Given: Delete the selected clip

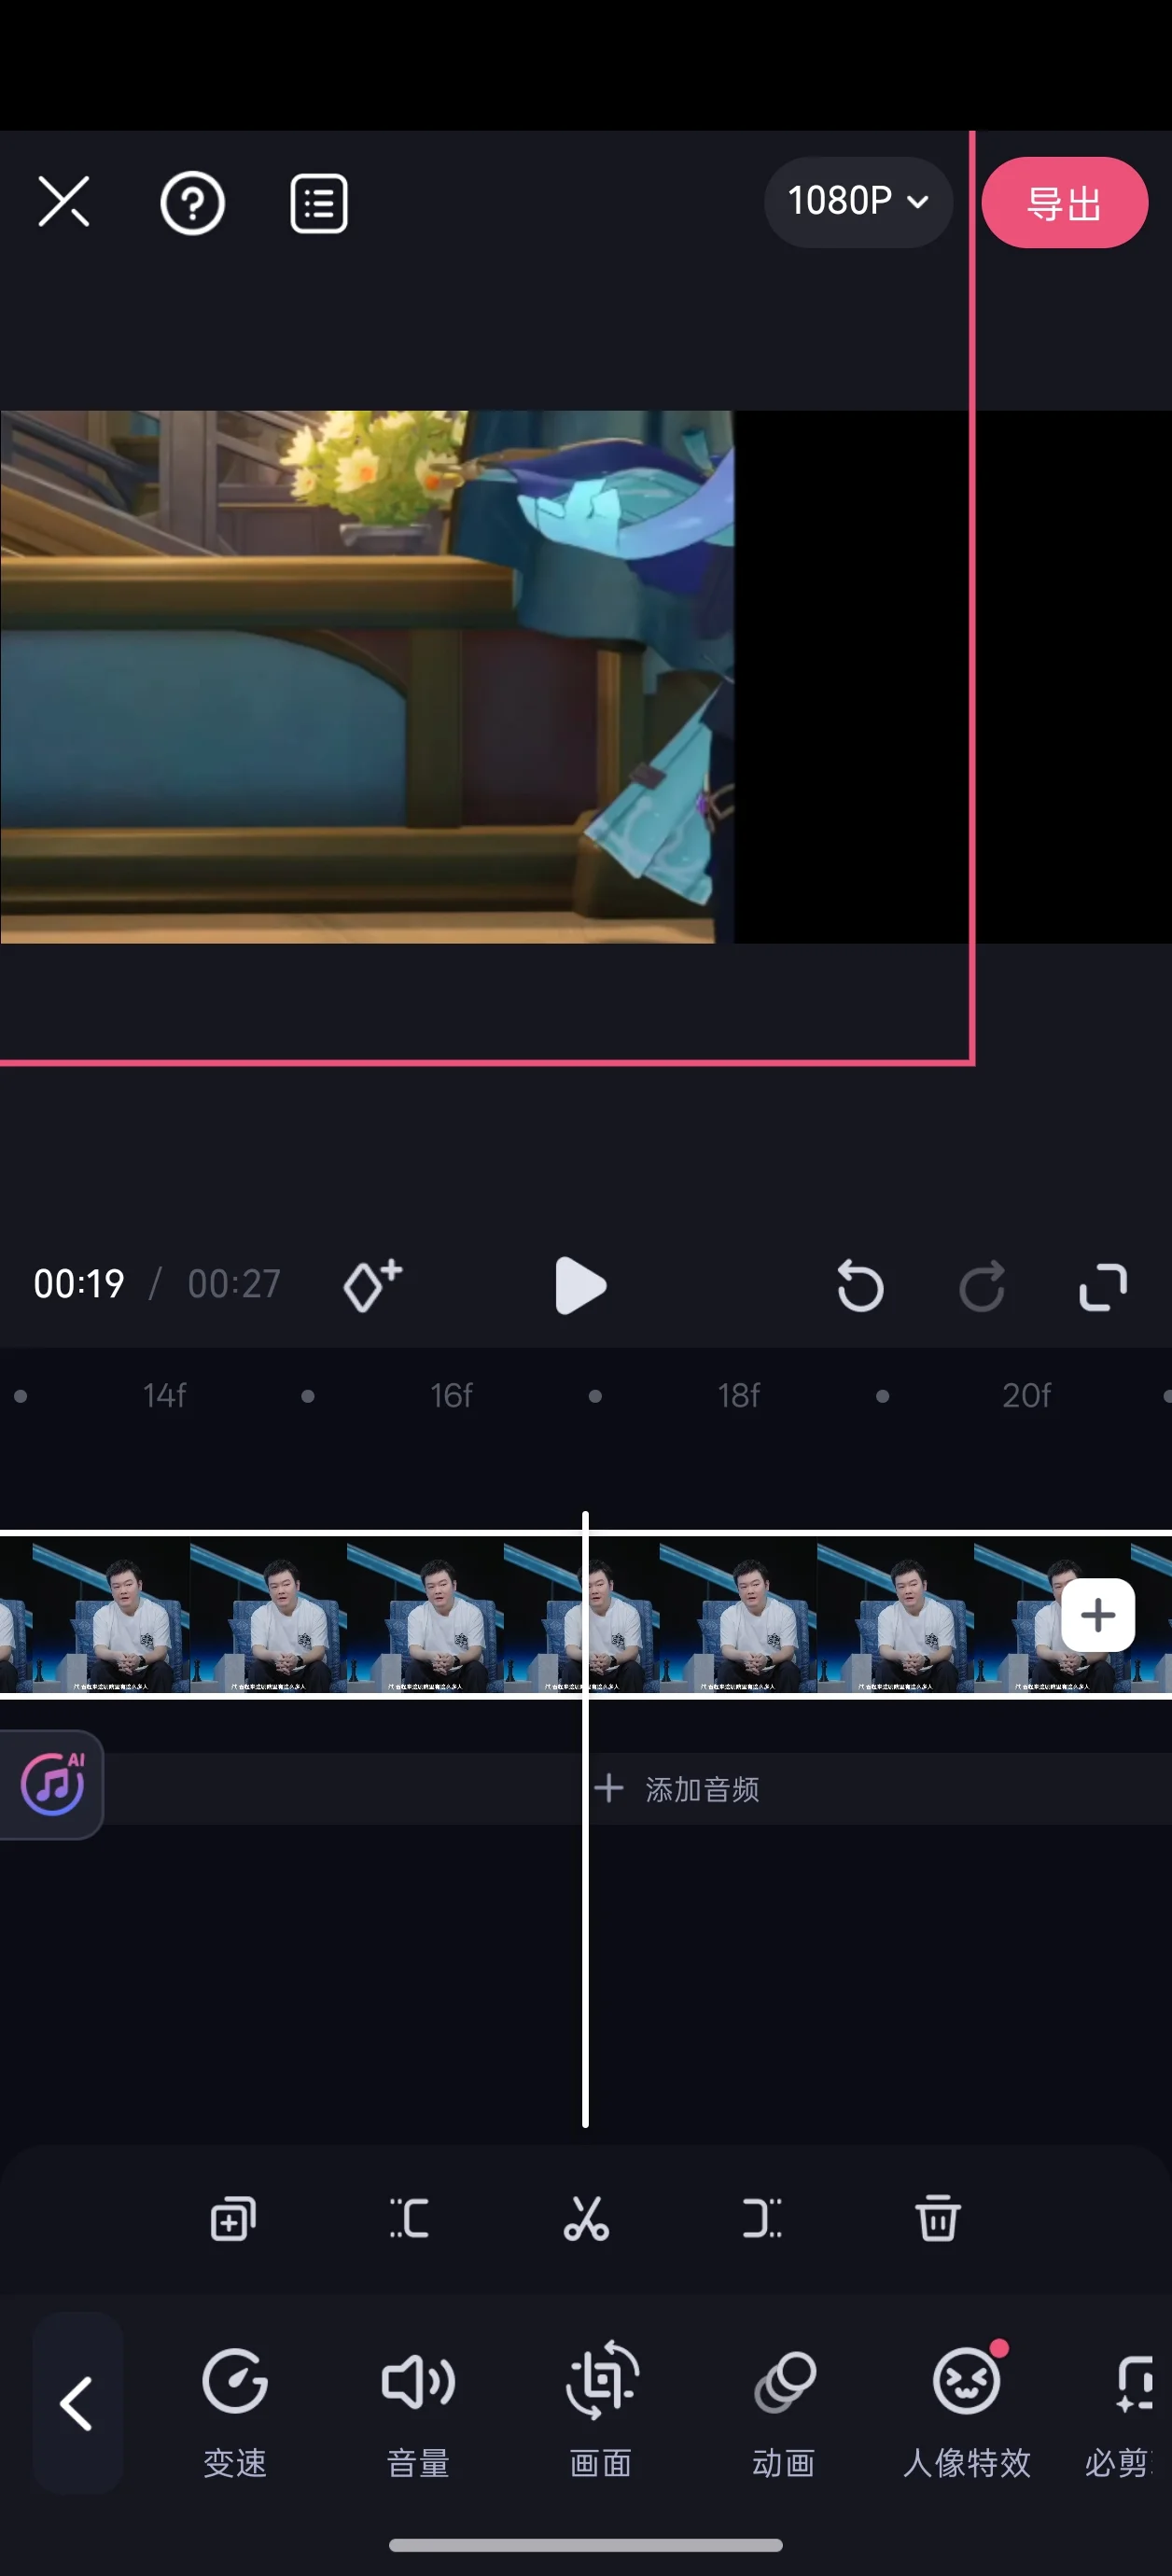Looking at the screenshot, I should pos(938,2219).
